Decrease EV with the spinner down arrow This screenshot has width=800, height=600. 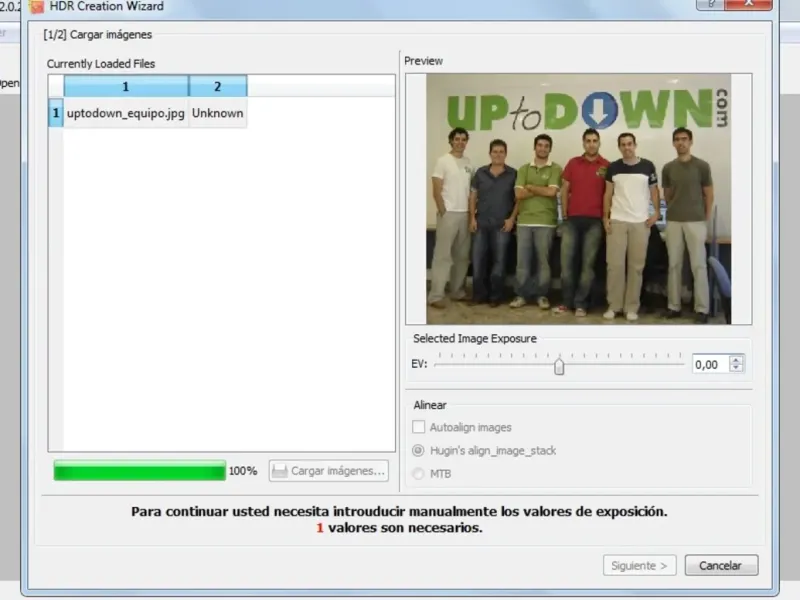pos(736,368)
